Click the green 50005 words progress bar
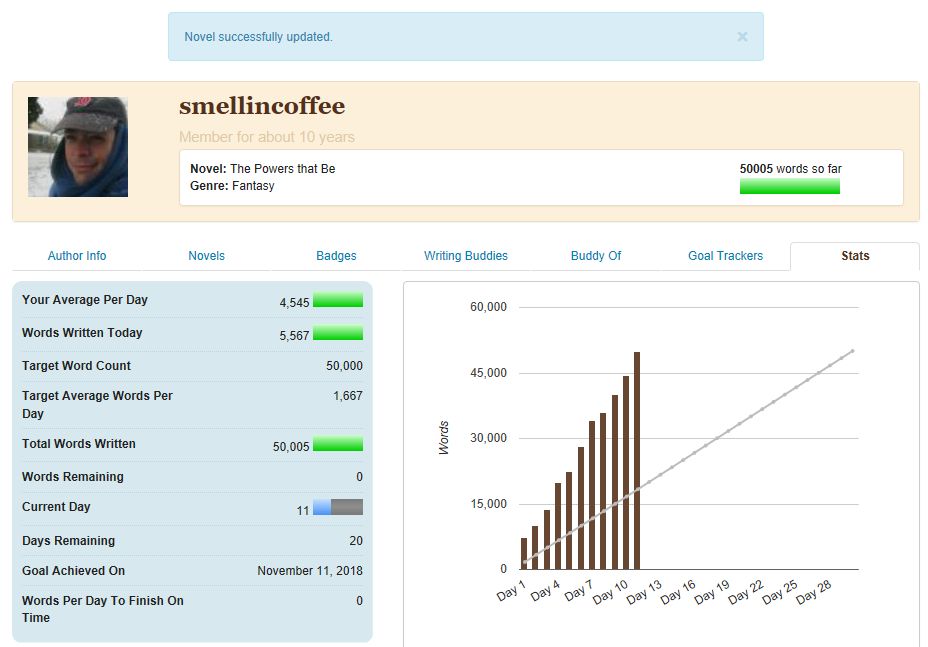 click(x=789, y=186)
